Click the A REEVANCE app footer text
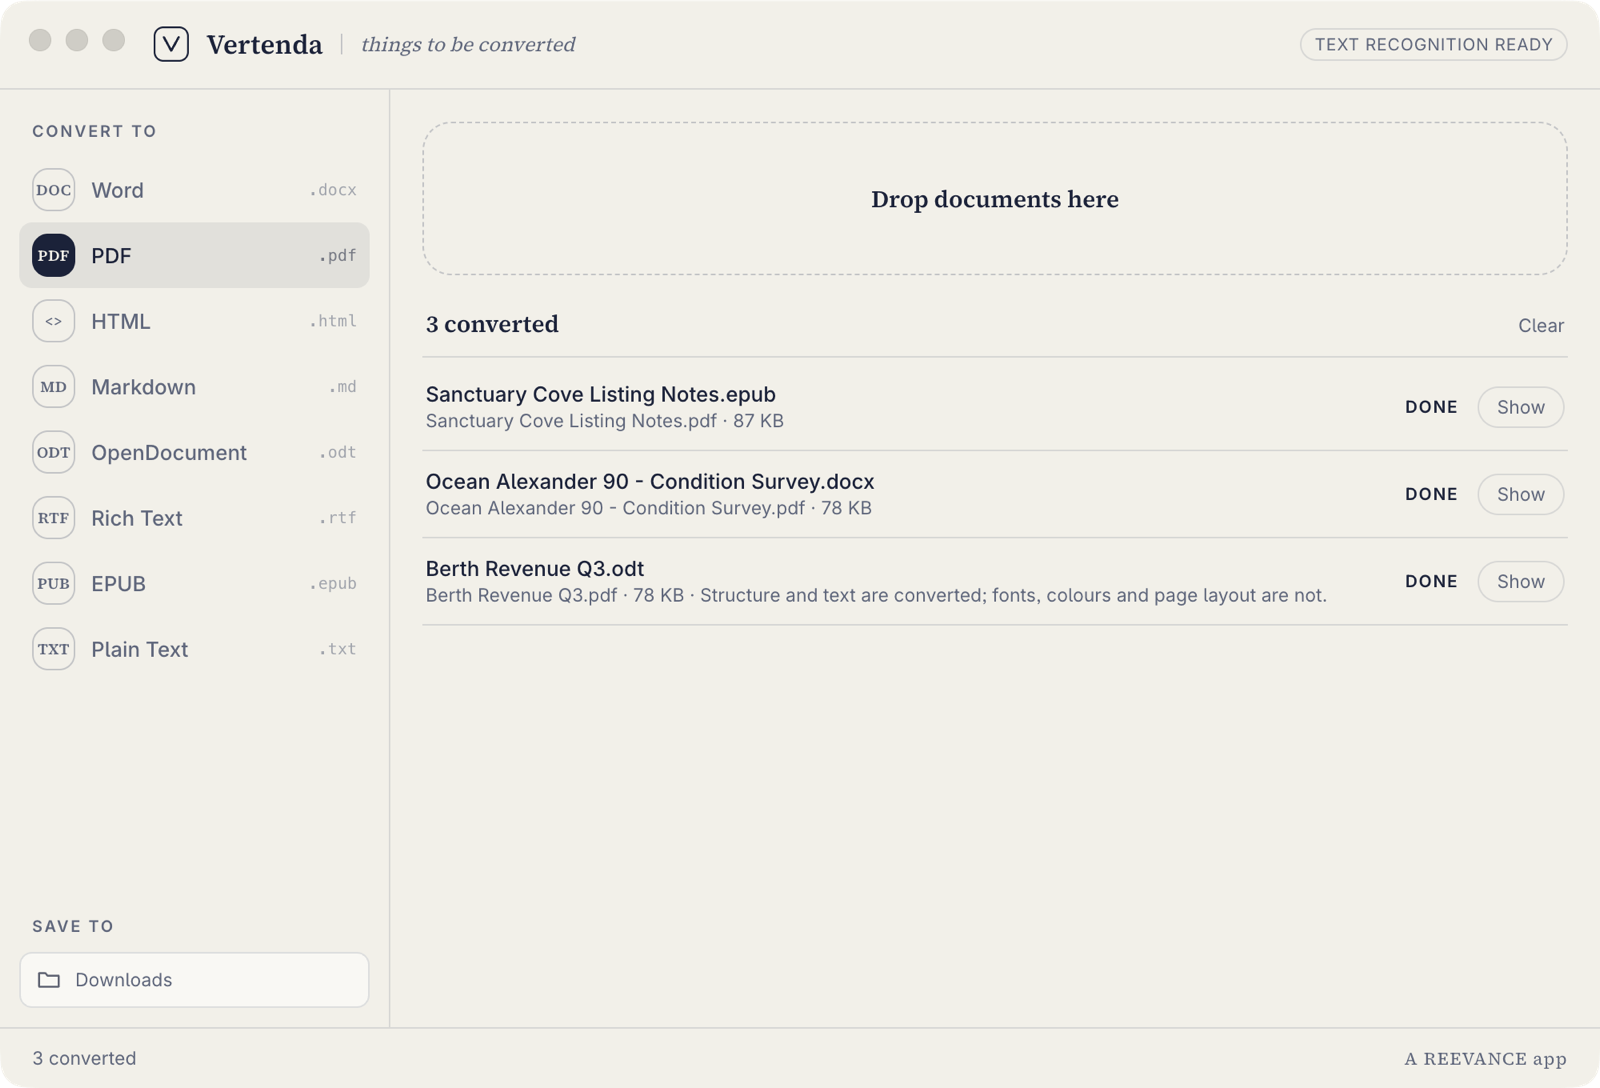 coord(1485,1059)
